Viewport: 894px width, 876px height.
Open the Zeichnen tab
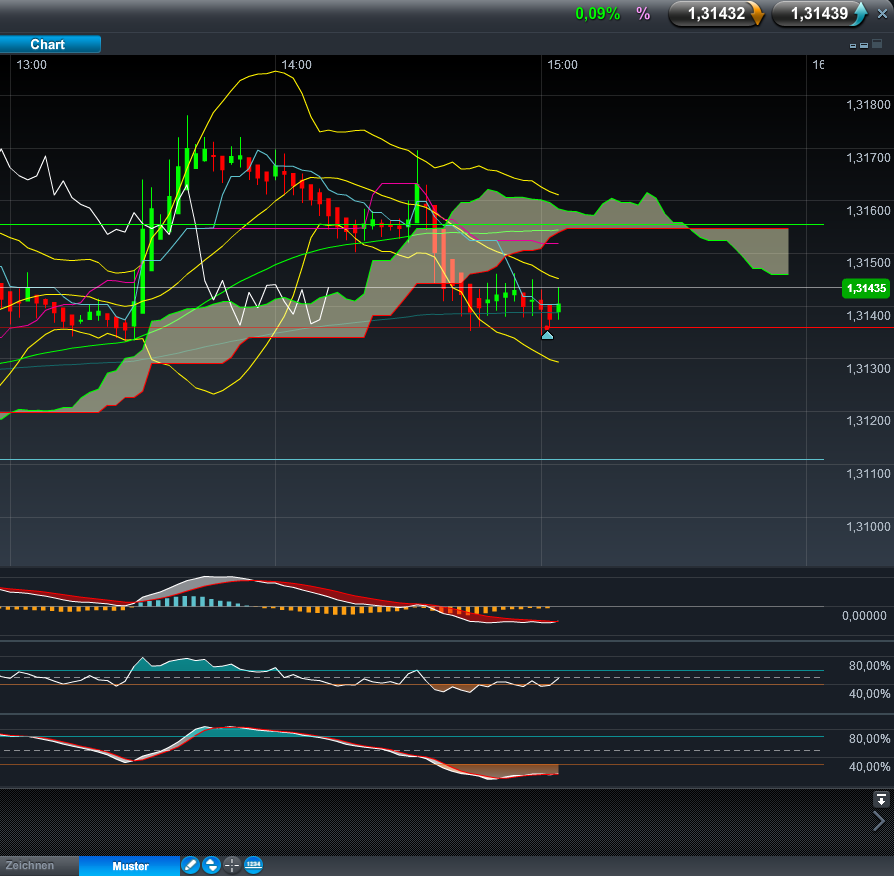click(39, 866)
